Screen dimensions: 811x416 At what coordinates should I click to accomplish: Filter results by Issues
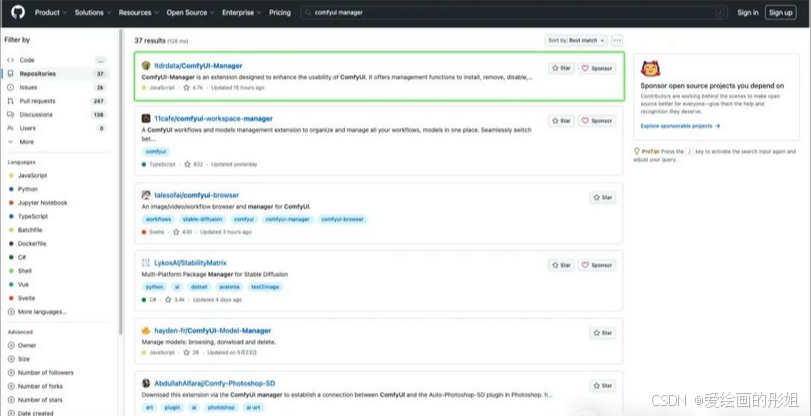tap(56, 87)
